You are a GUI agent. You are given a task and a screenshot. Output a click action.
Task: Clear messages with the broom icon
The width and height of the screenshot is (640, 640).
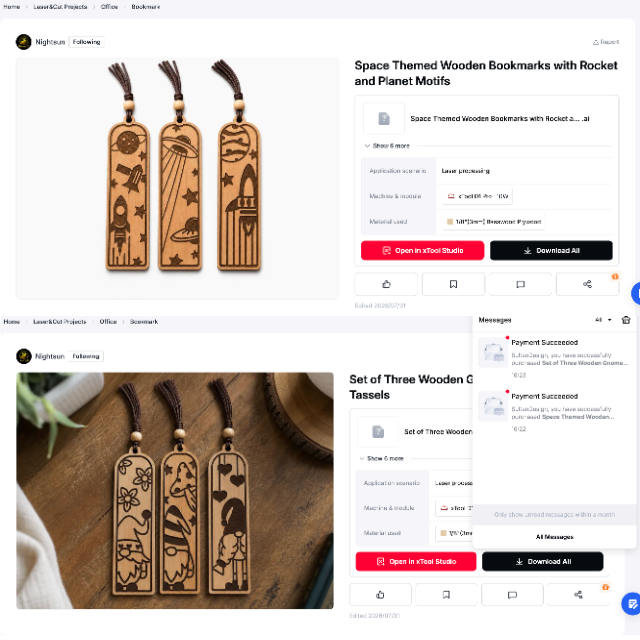[x=626, y=320]
